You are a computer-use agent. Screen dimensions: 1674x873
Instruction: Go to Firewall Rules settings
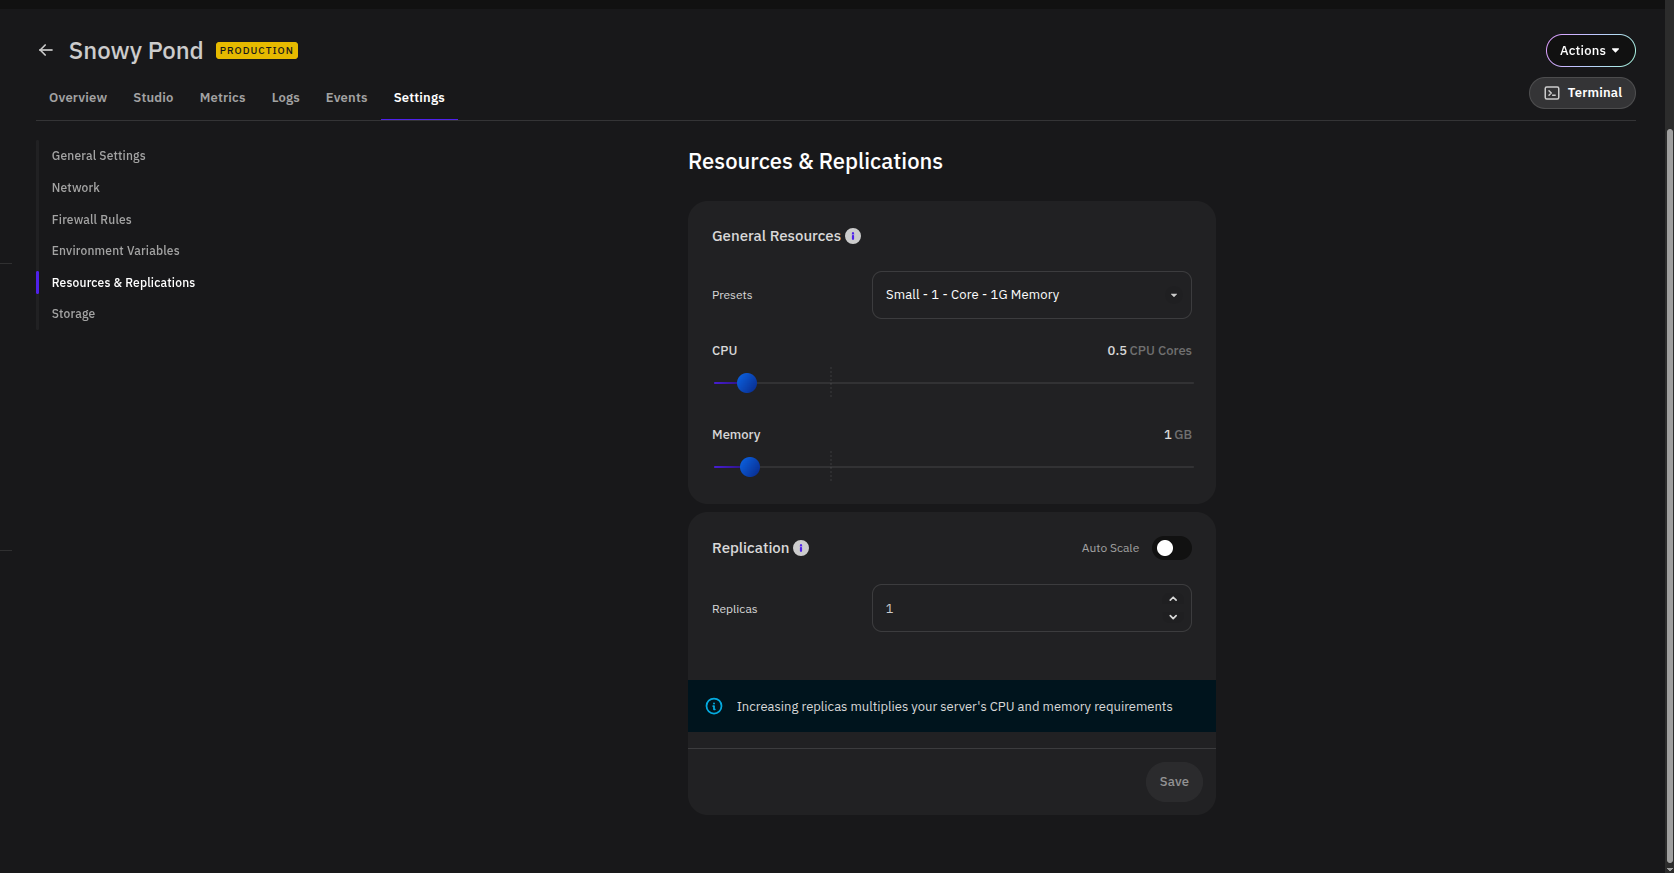pos(92,220)
